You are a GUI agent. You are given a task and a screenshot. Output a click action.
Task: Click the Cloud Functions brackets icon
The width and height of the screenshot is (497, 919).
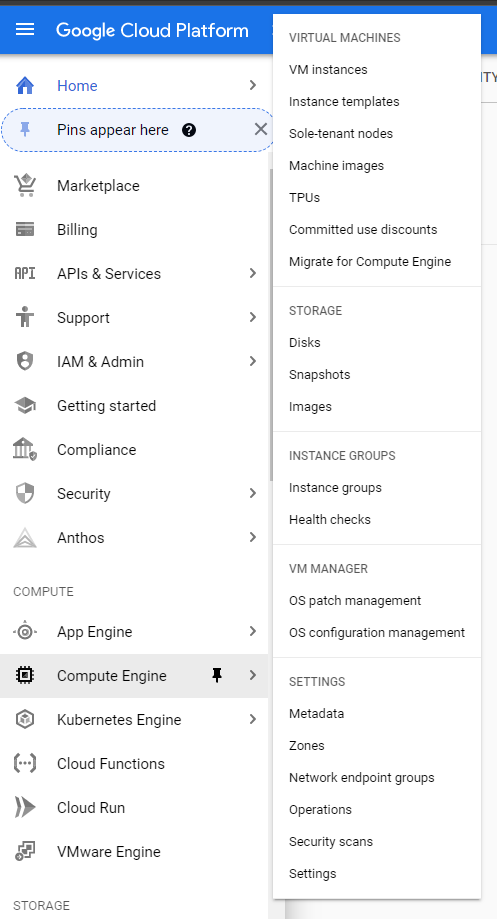pyautogui.click(x=25, y=764)
